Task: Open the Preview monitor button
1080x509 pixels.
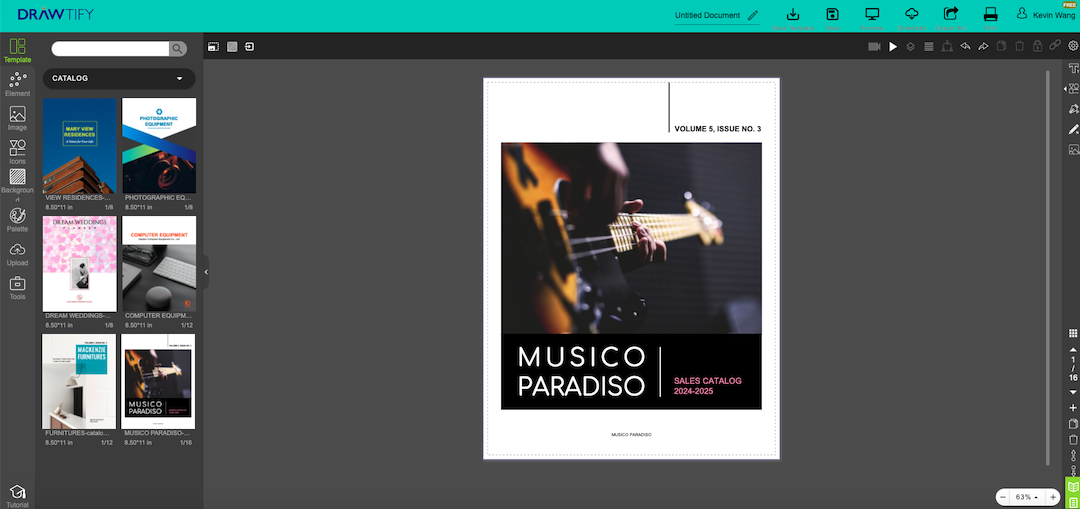Action: point(873,18)
